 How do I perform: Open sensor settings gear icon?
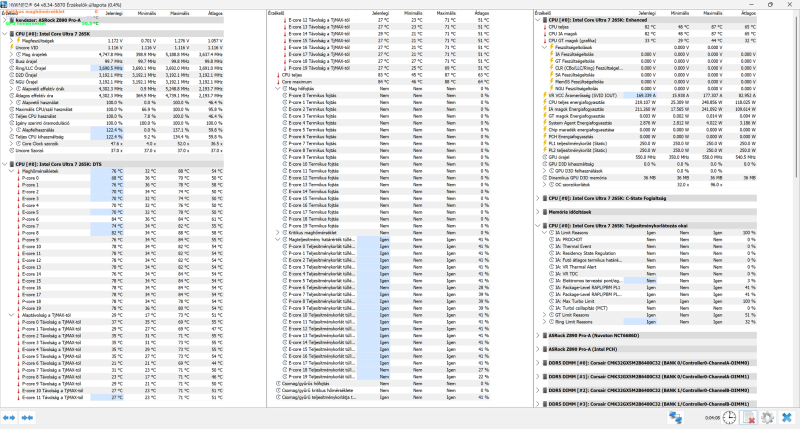[767, 418]
